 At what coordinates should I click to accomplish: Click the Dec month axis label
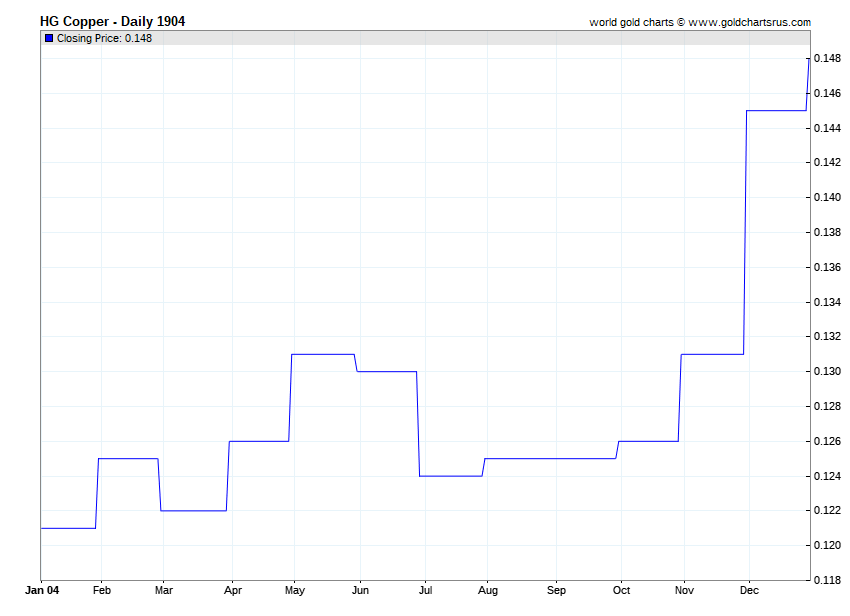click(749, 591)
